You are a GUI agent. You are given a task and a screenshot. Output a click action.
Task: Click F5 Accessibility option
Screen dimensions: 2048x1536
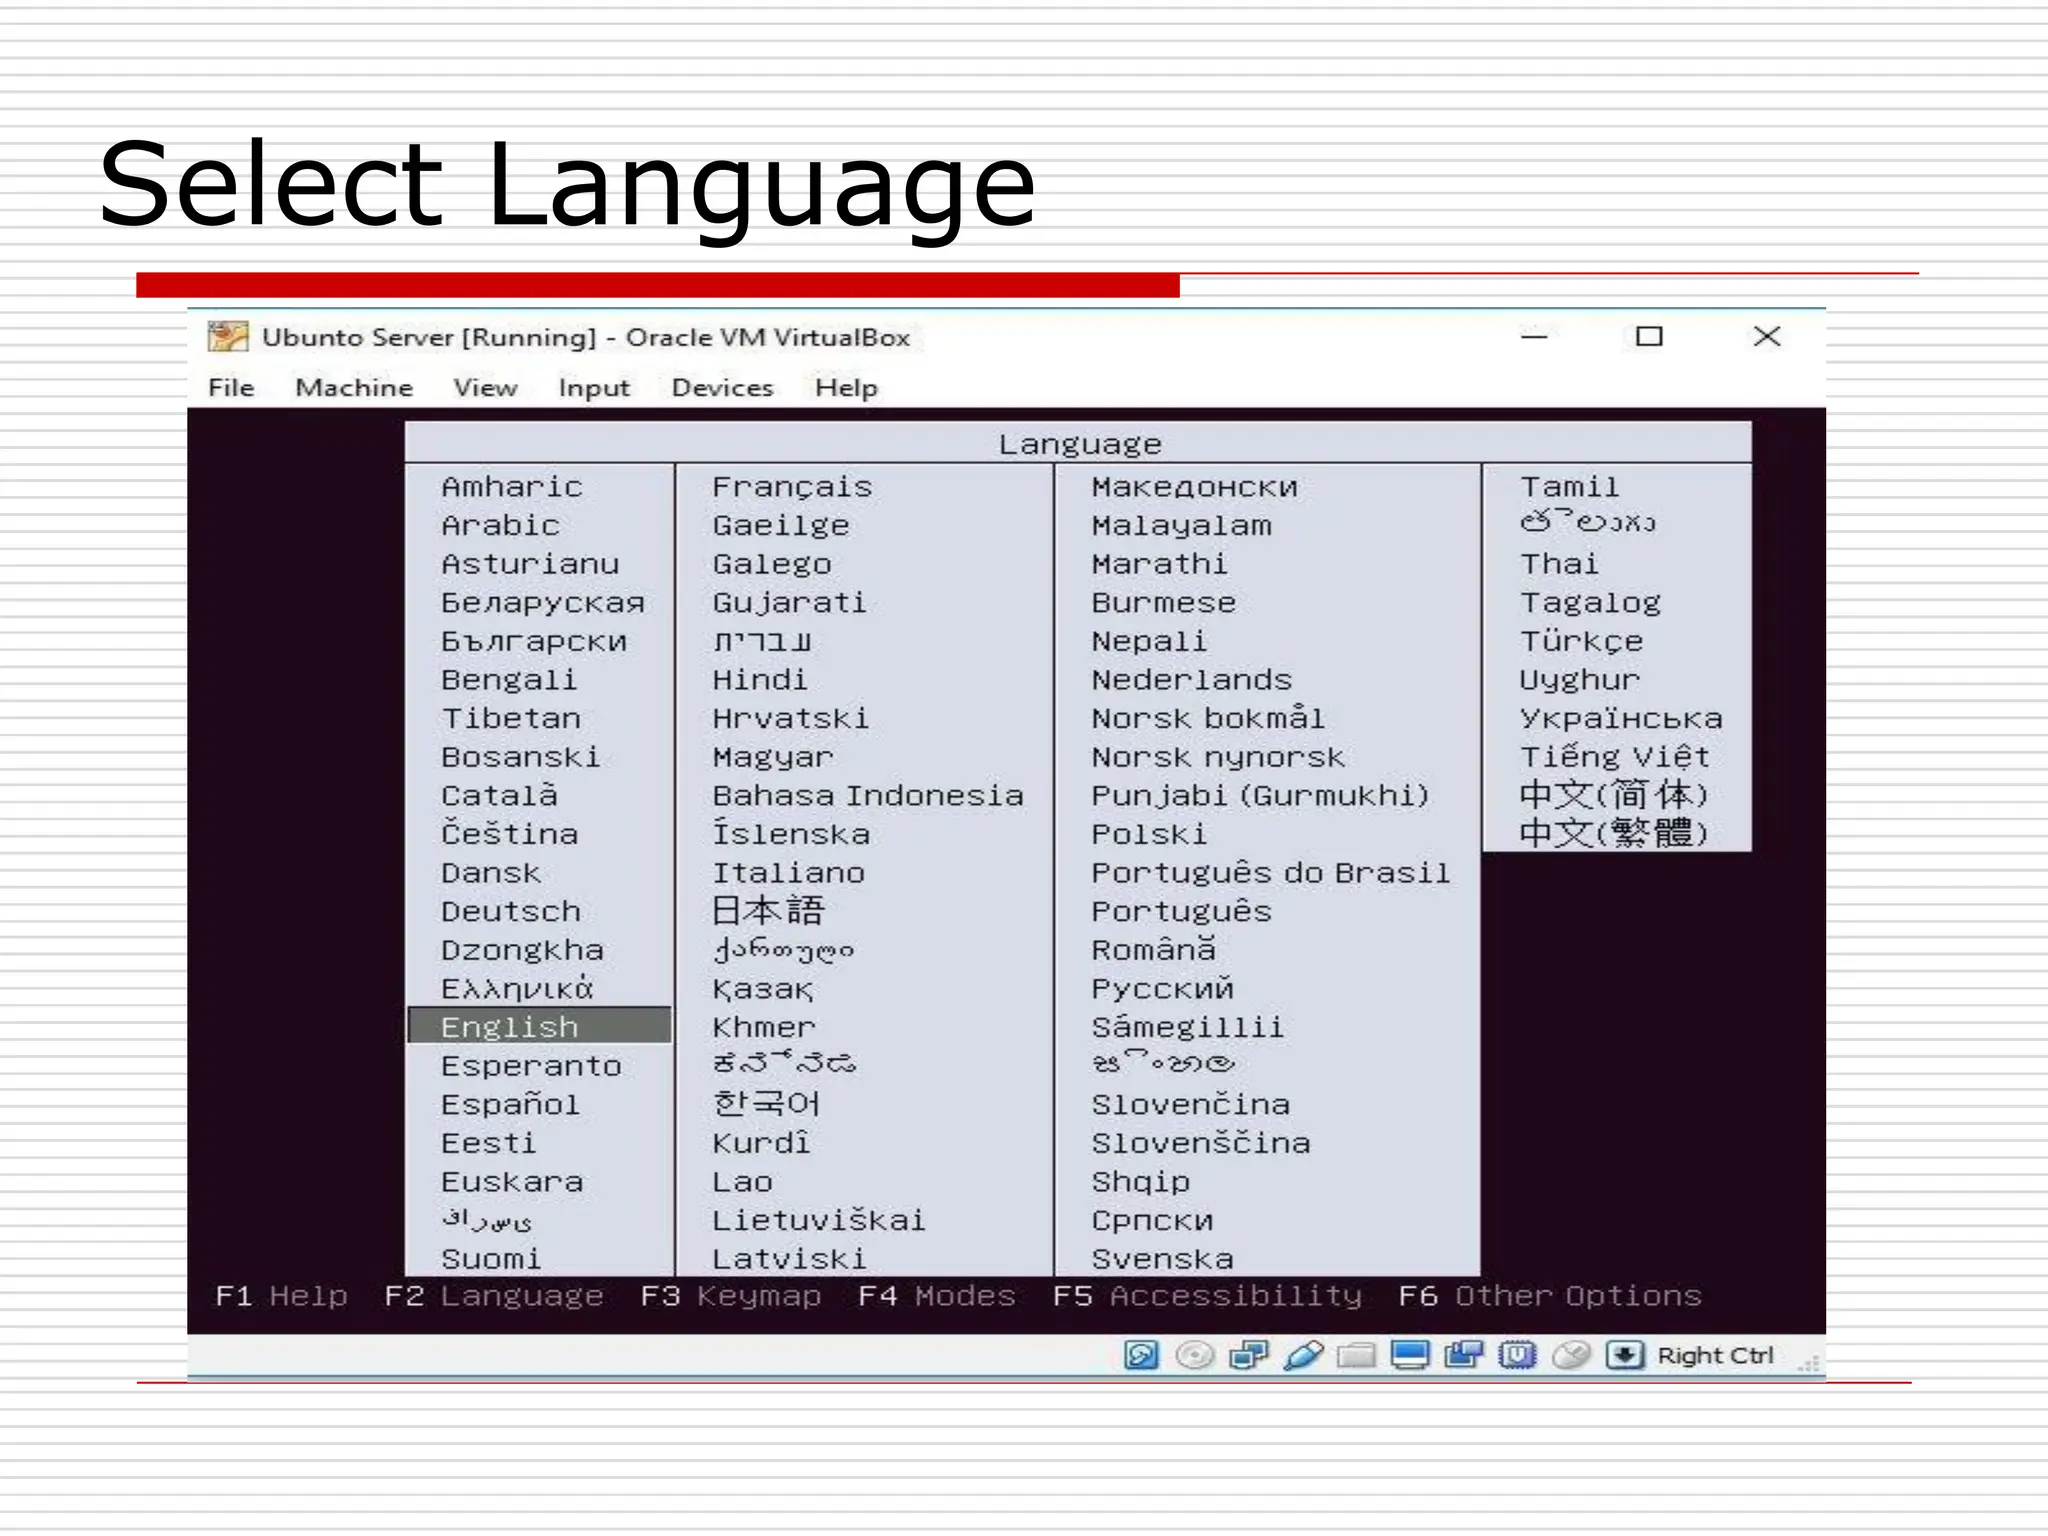click(x=1207, y=1296)
